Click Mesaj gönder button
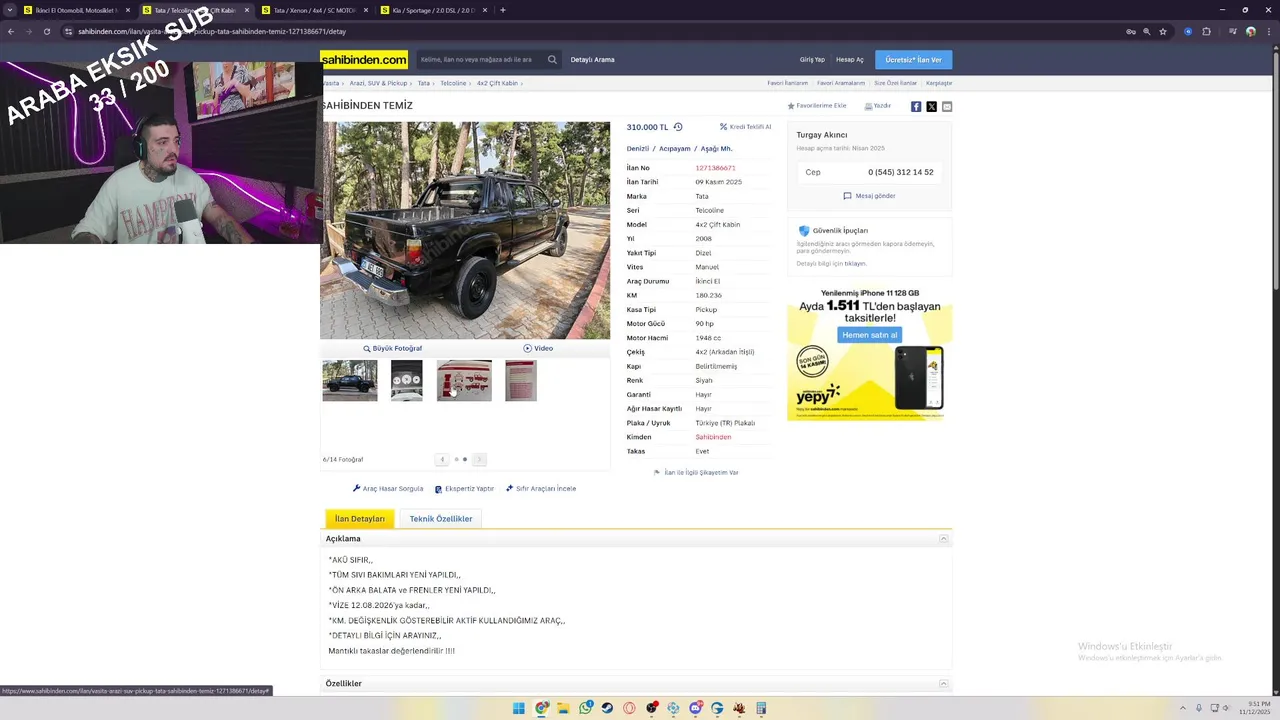Viewport: 1280px width, 720px height. 869,196
